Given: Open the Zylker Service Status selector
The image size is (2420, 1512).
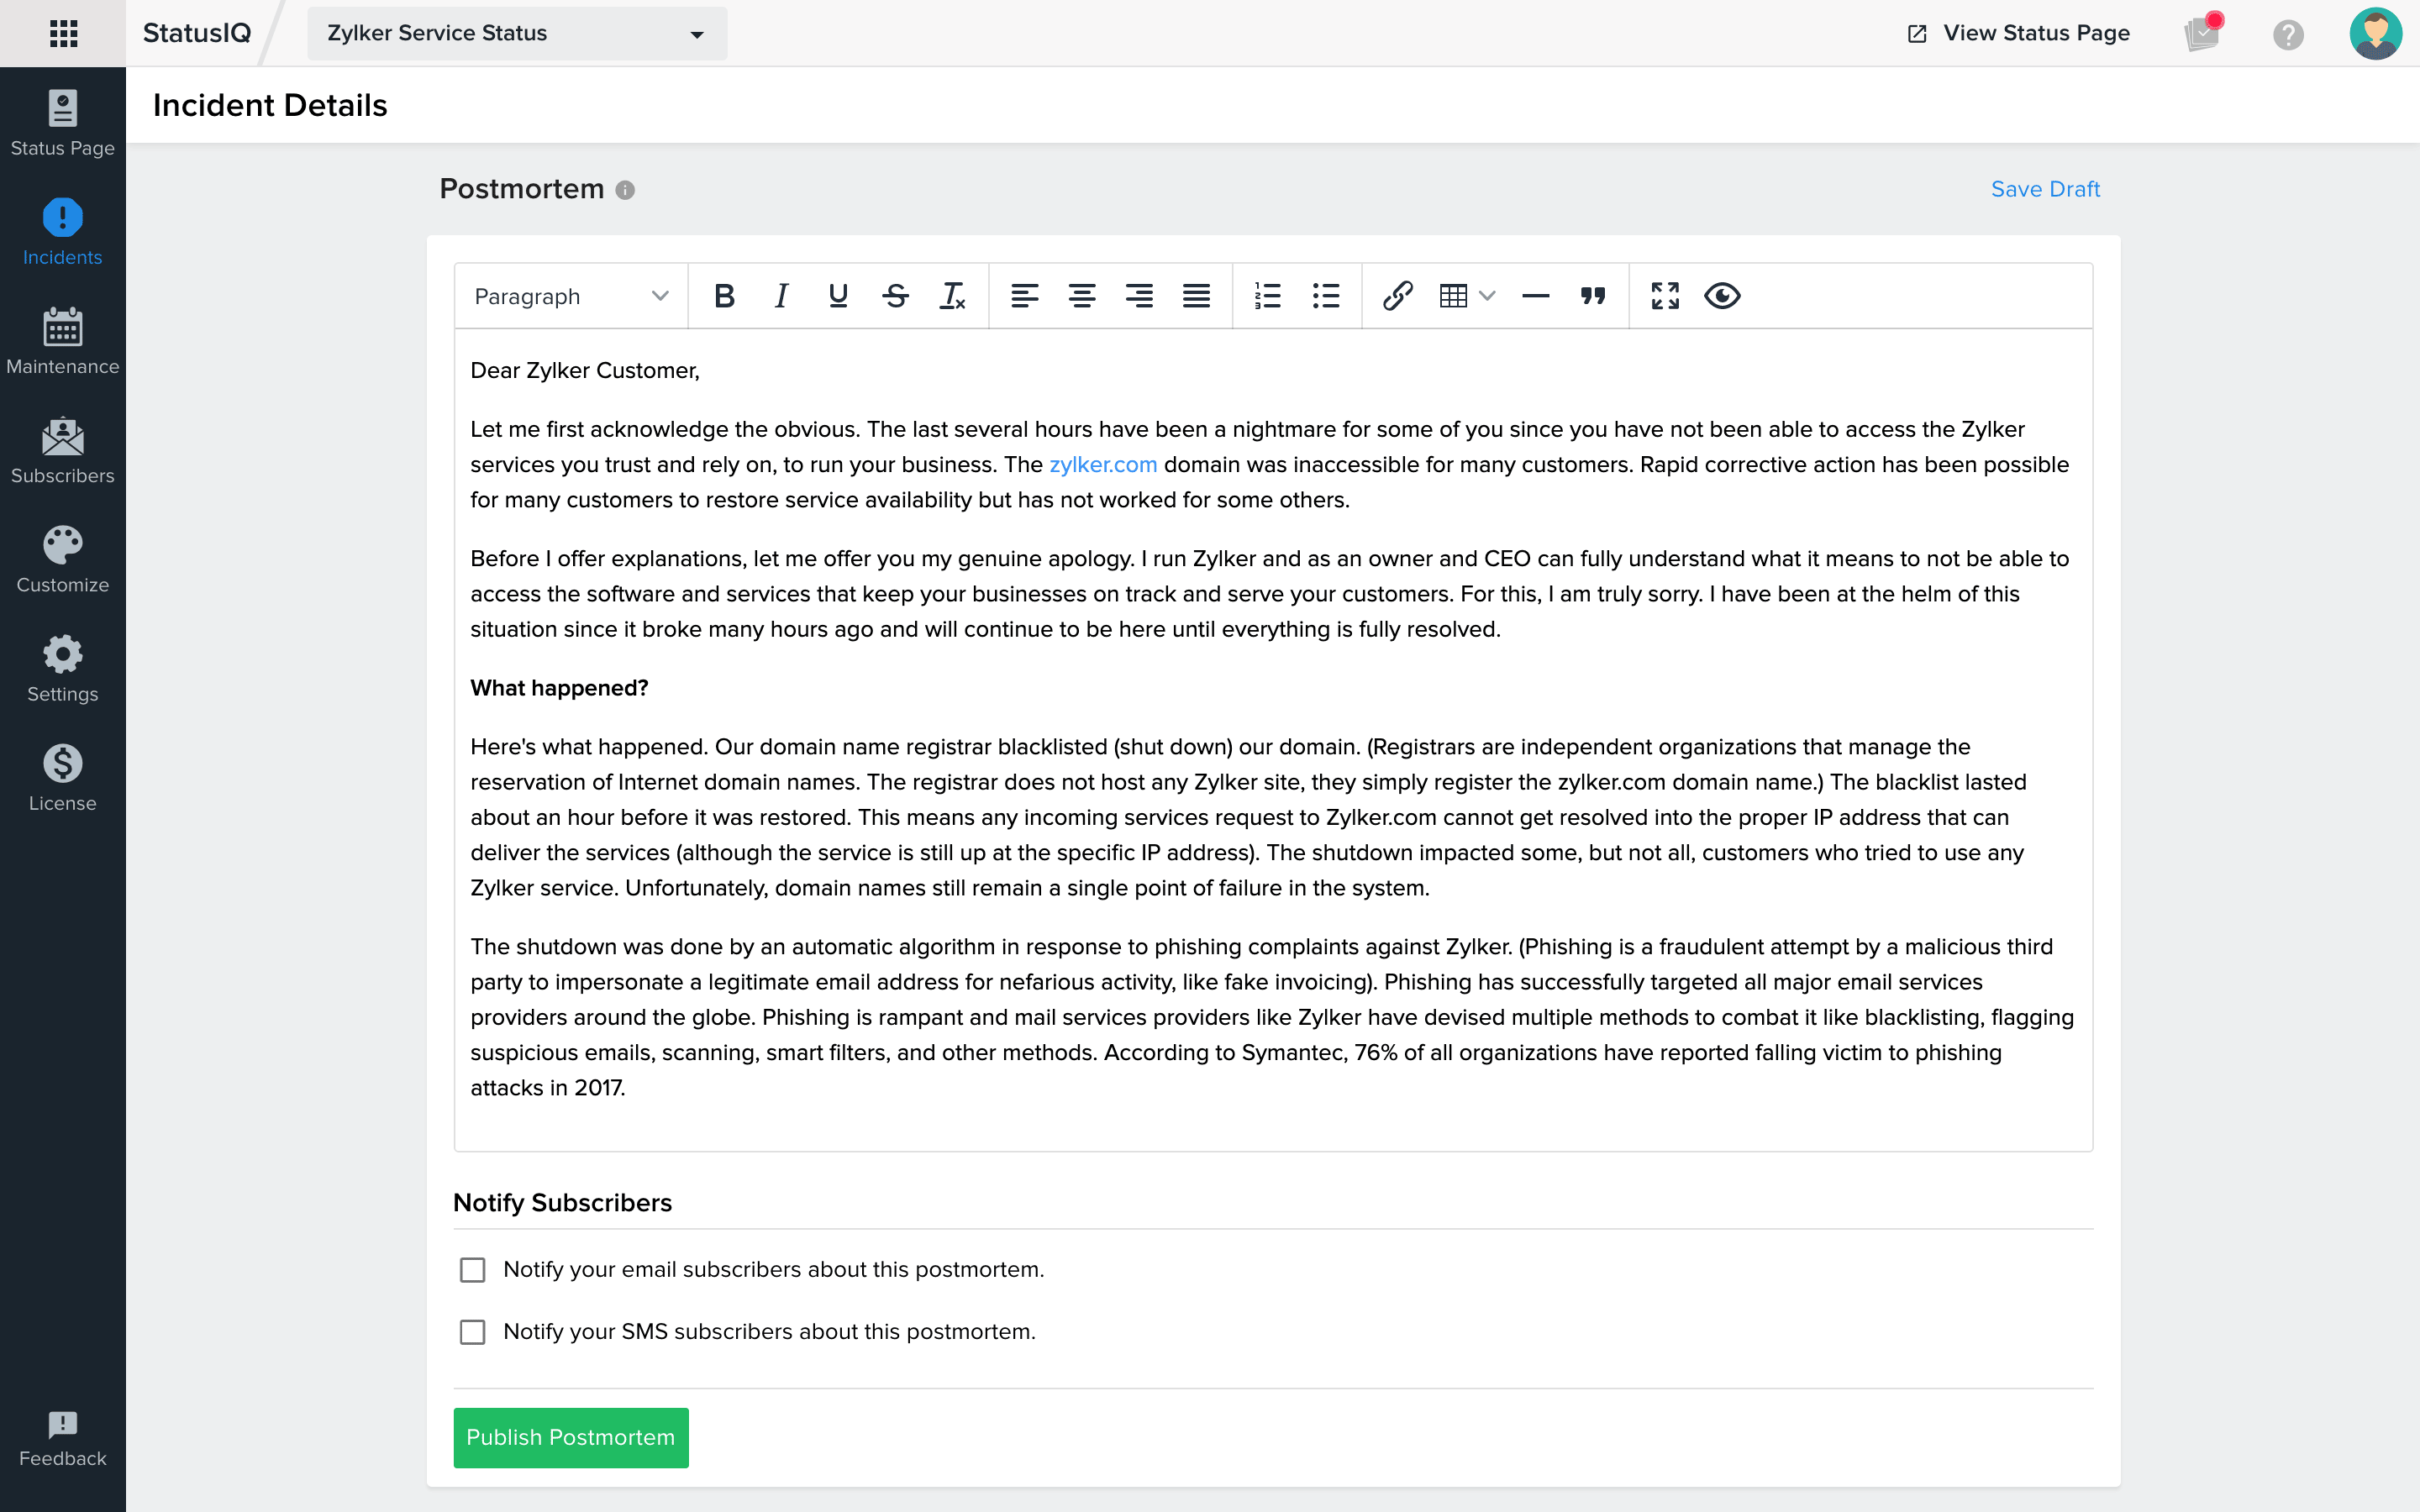Looking at the screenshot, I should [516, 33].
